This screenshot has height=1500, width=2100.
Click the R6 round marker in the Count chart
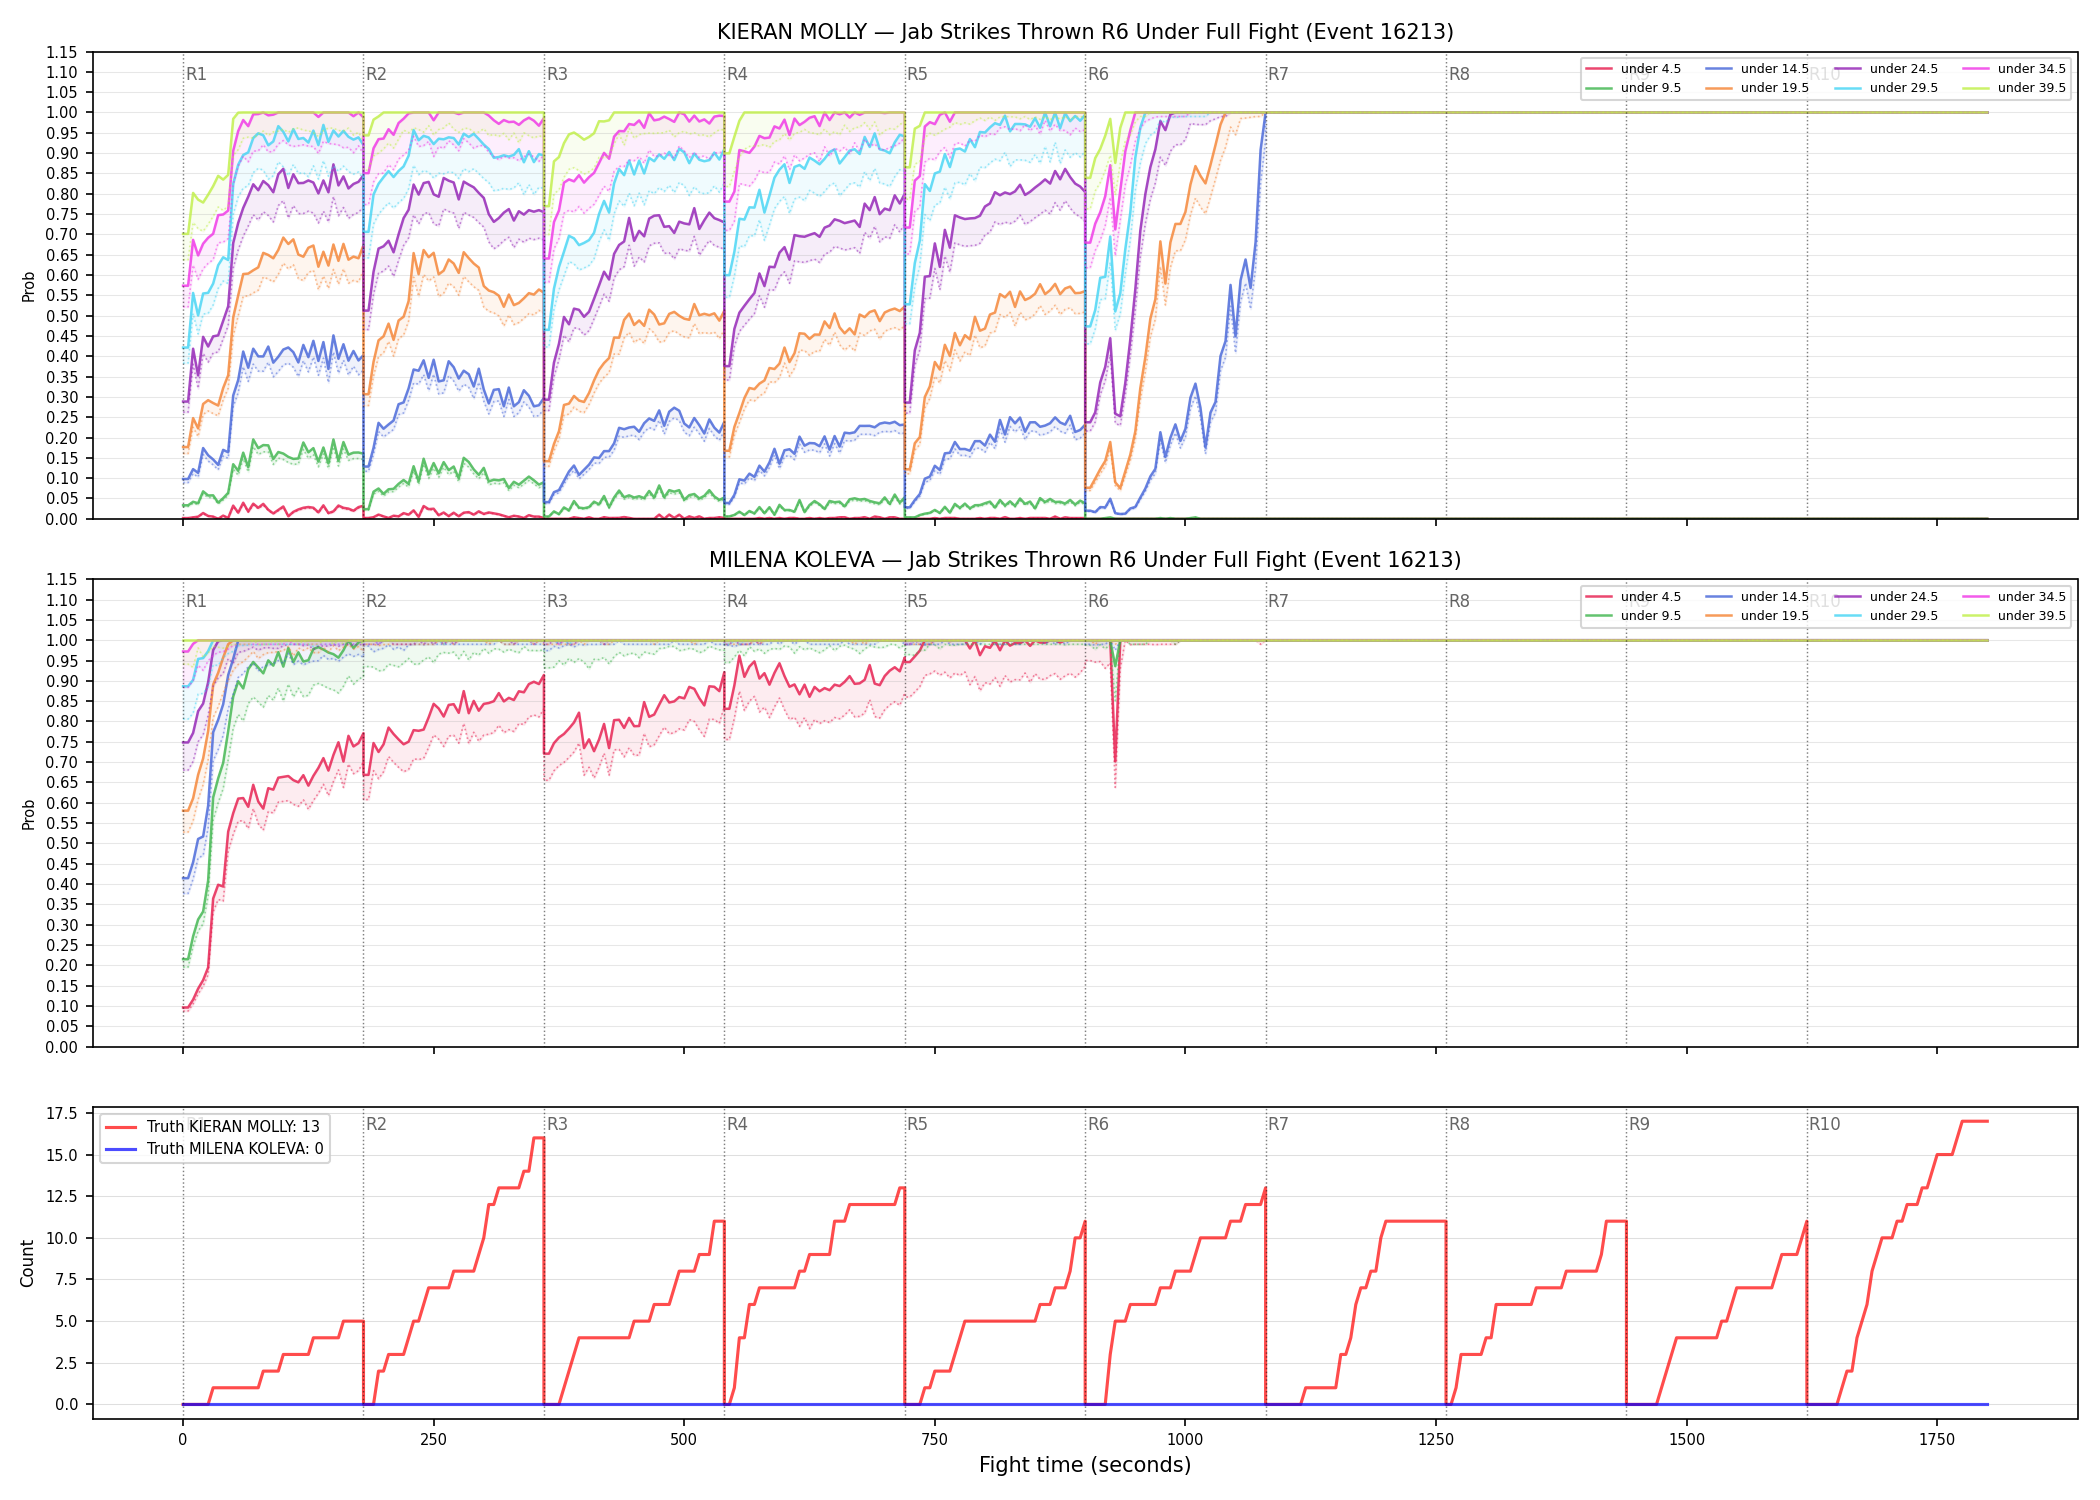pos(1098,1124)
